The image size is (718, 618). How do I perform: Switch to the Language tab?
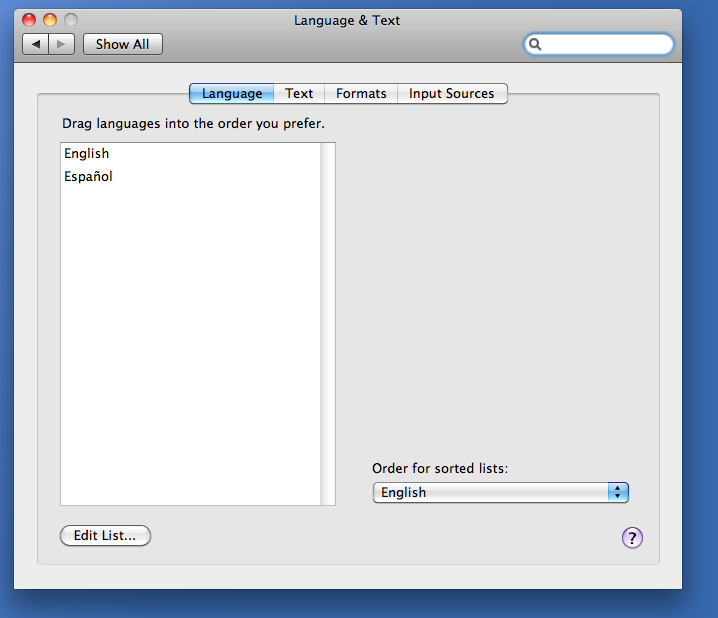(x=231, y=93)
